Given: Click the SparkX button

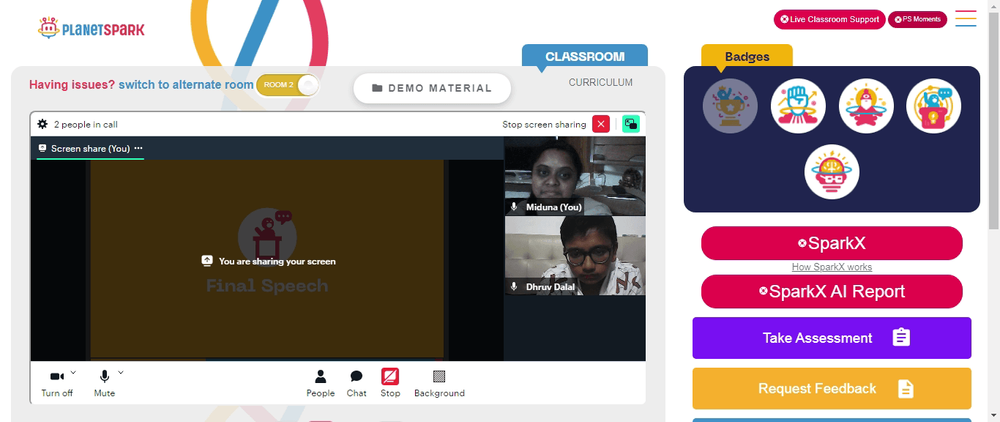Looking at the screenshot, I should pyautogui.click(x=832, y=243).
